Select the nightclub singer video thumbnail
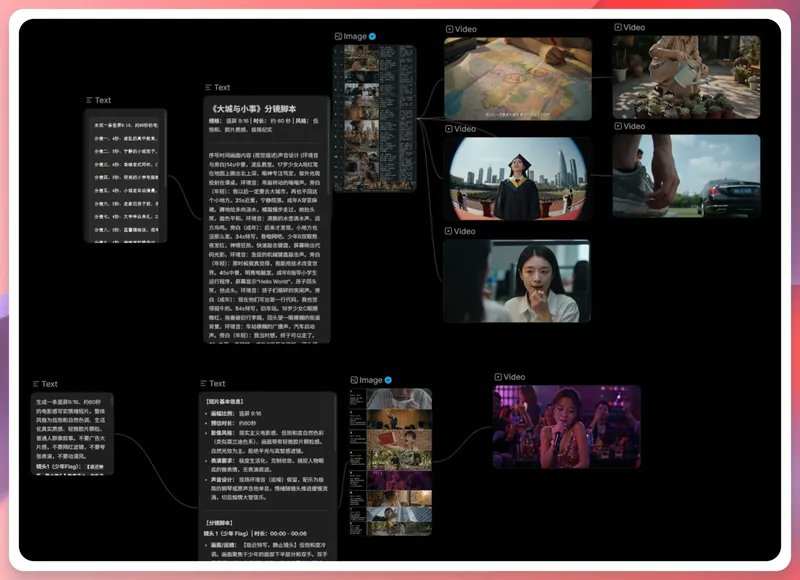Image resolution: width=800 pixels, height=580 pixels. pos(566,427)
